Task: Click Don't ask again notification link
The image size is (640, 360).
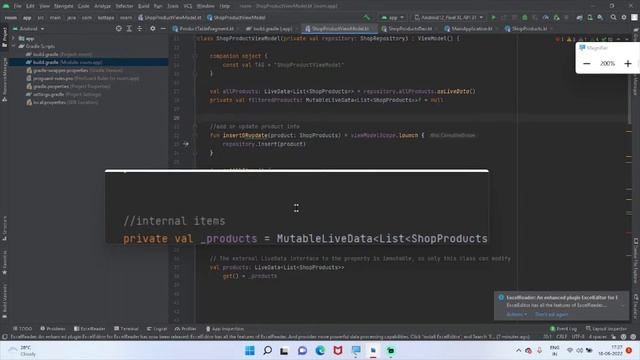Action: pyautogui.click(x=551, y=314)
